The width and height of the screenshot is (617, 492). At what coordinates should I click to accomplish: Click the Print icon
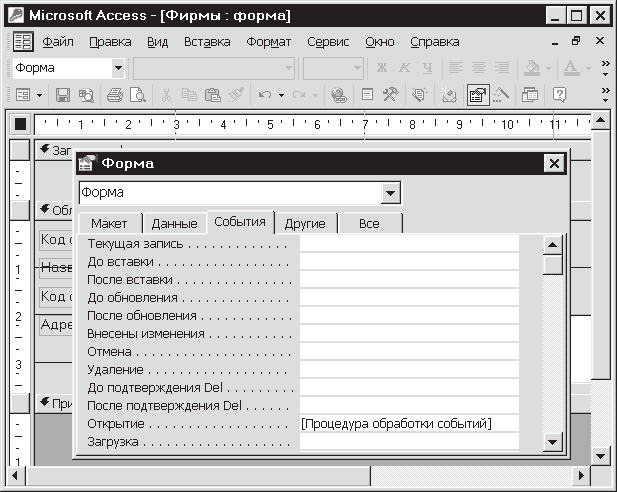(x=114, y=95)
